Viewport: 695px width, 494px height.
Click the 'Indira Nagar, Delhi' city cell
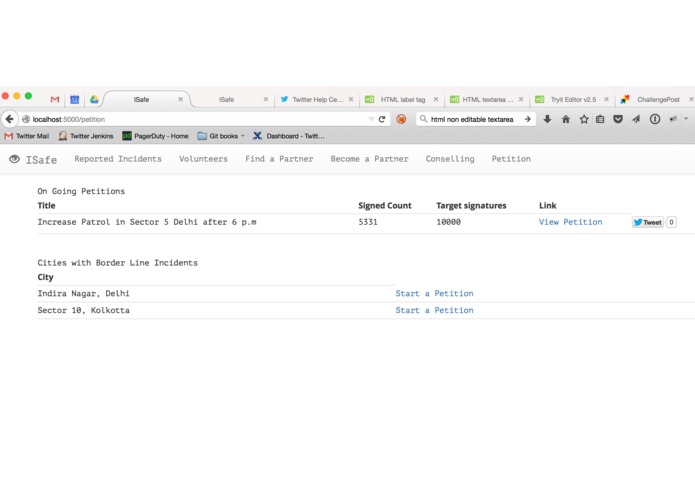point(83,293)
